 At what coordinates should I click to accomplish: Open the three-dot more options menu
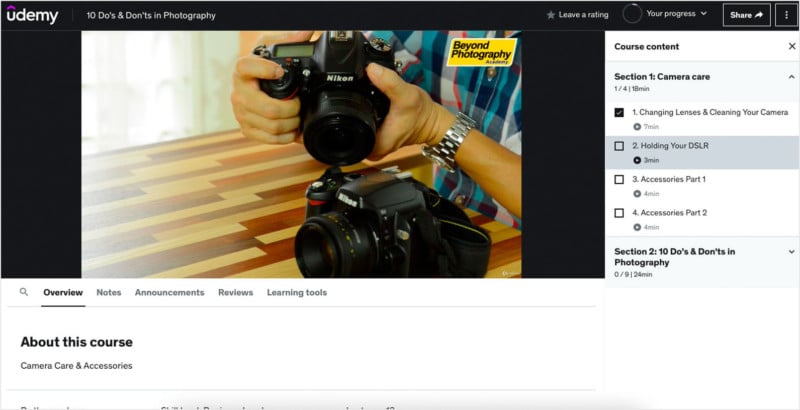tap(786, 15)
